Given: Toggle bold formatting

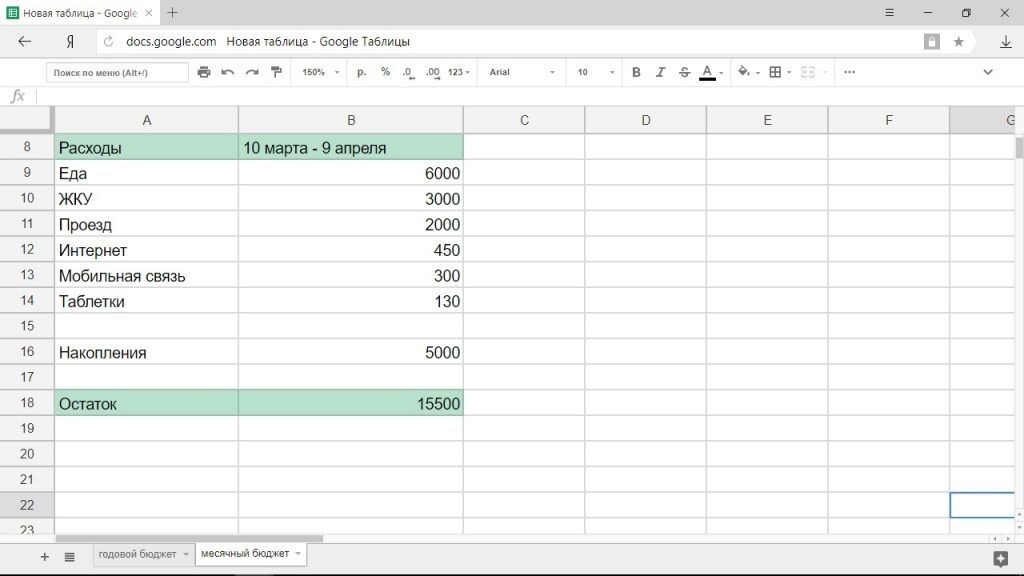Looking at the screenshot, I should coord(636,72).
